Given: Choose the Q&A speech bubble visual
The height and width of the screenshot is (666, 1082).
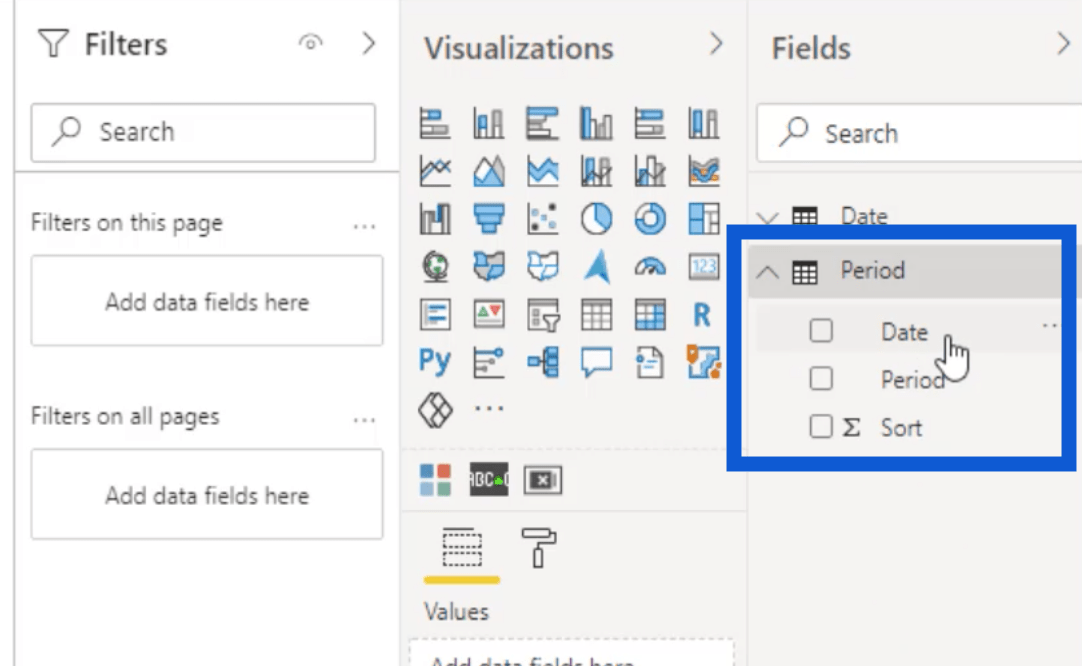Looking at the screenshot, I should 597,362.
